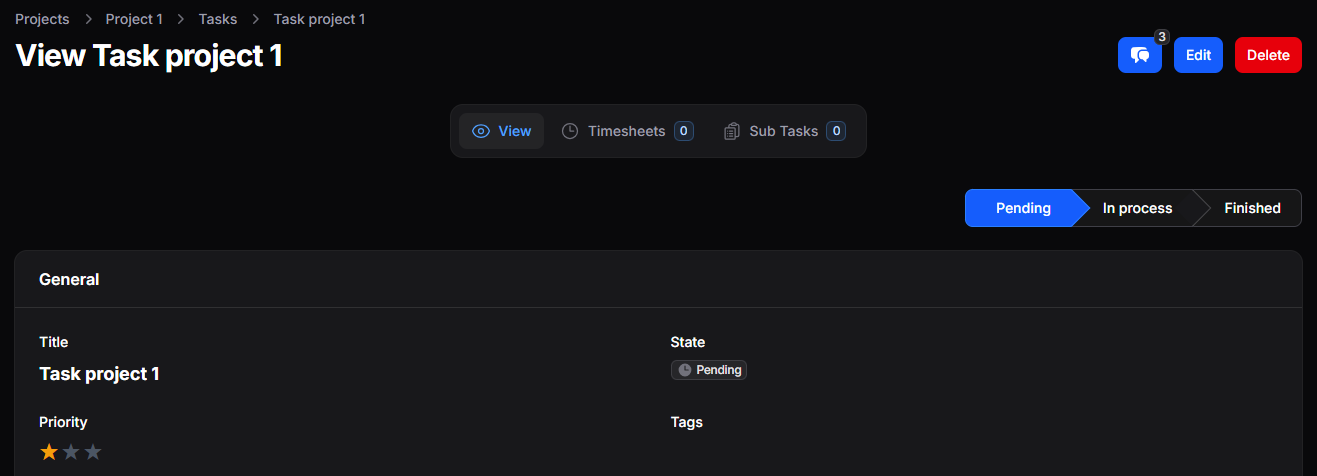The image size is (1317, 476).
Task: Set priority to three stars
Action: pyautogui.click(x=93, y=452)
